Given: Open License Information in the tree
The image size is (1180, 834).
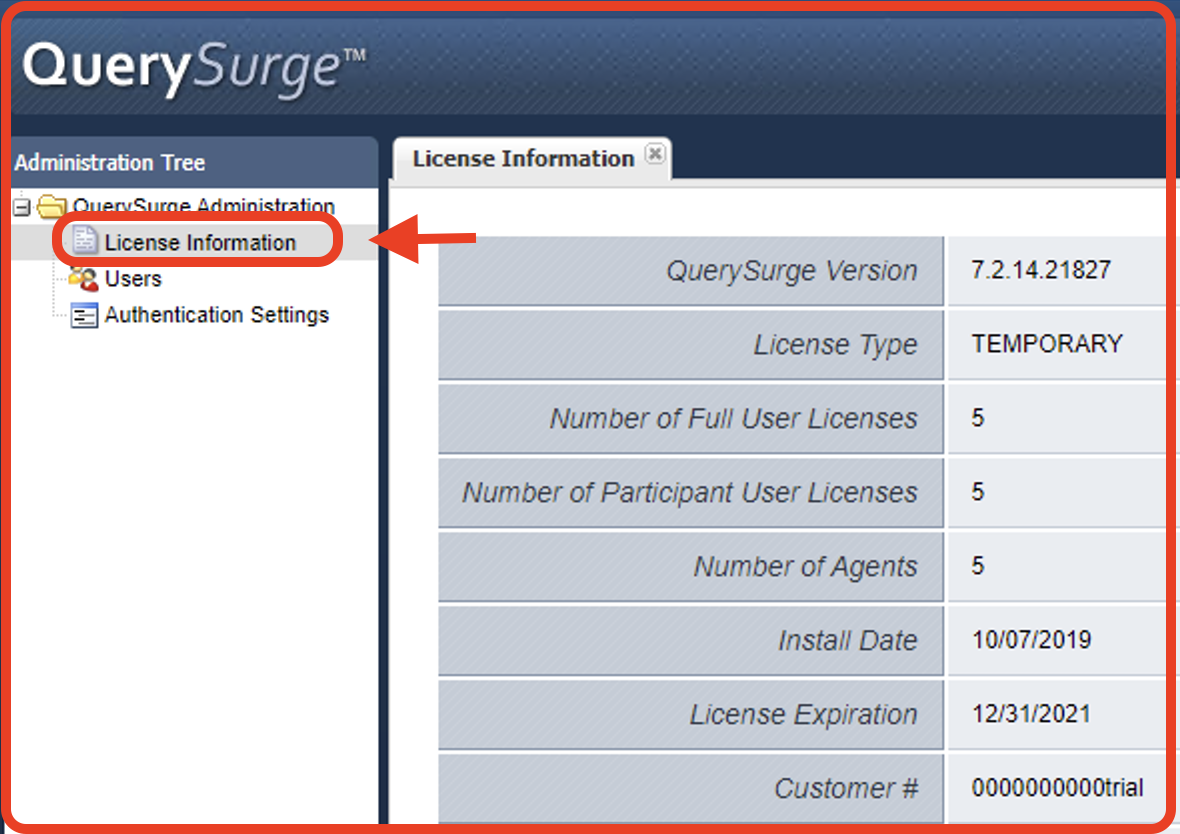Looking at the screenshot, I should click(200, 242).
